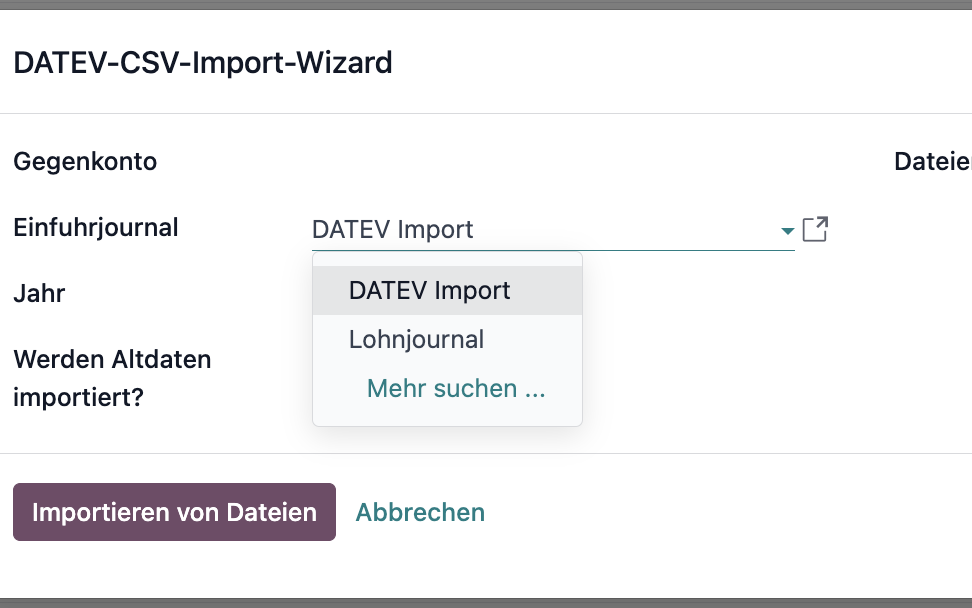Focus the empty Gegenkonto input area
972x608 pixels.
544,162
